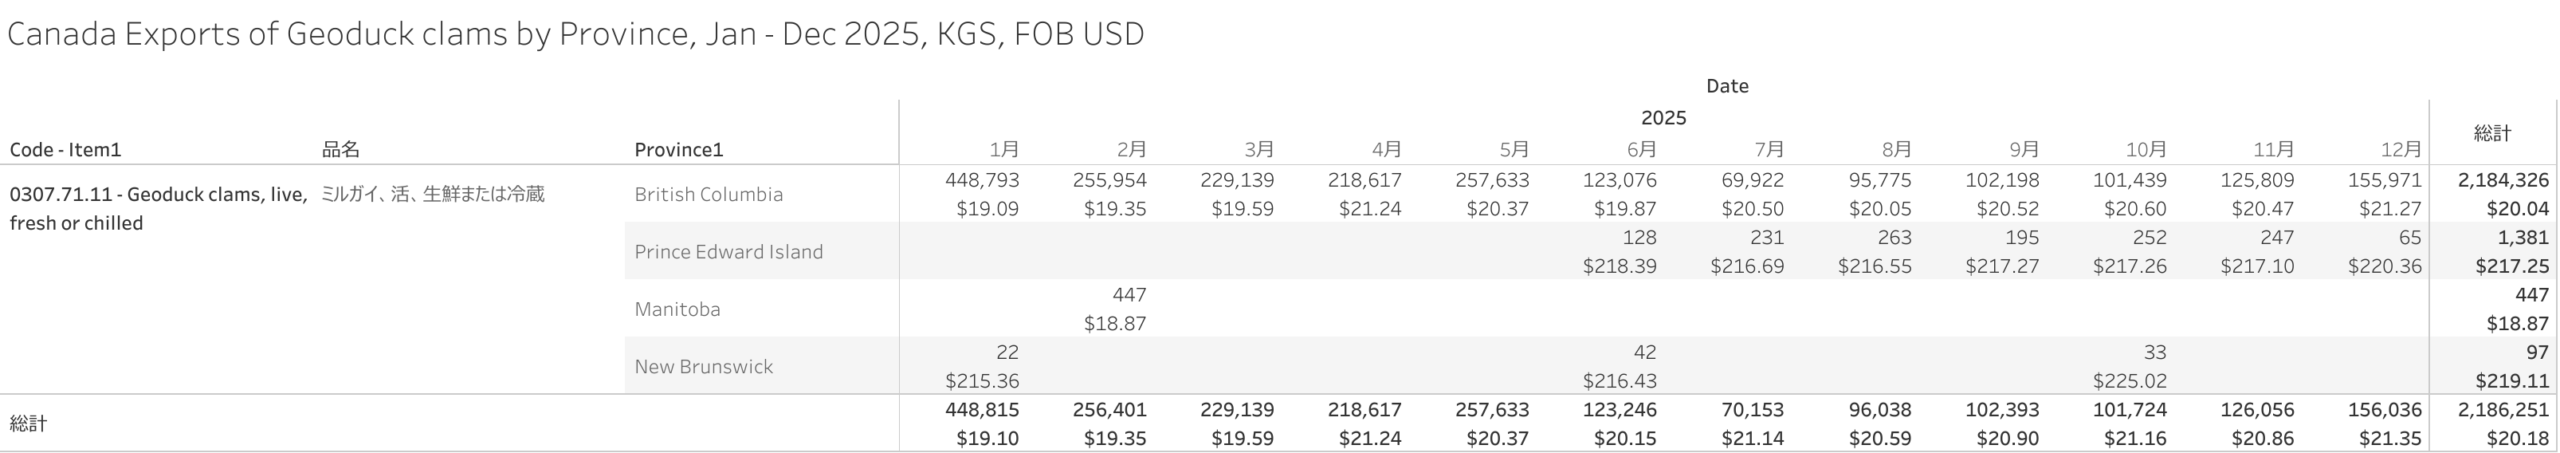Select the British Columbia row label

coord(708,194)
